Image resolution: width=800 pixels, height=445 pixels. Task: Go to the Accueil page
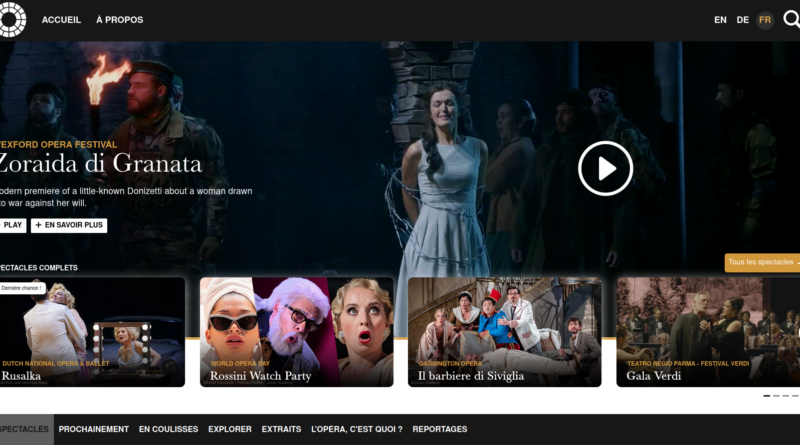coord(61,20)
